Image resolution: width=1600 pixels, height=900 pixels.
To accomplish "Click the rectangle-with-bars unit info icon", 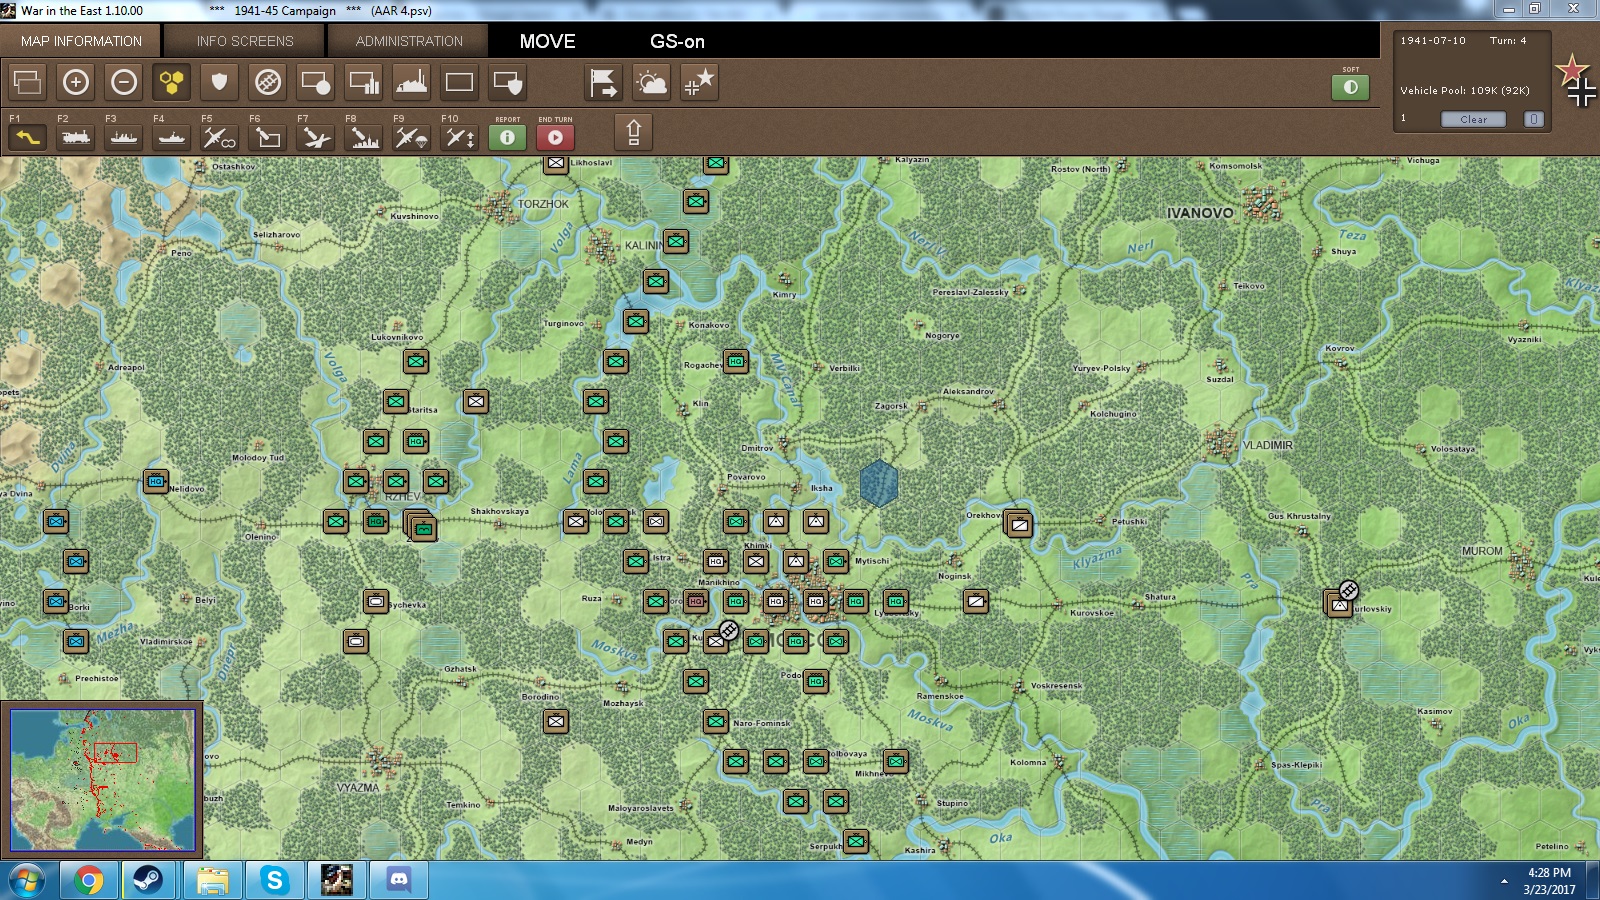I will point(364,82).
